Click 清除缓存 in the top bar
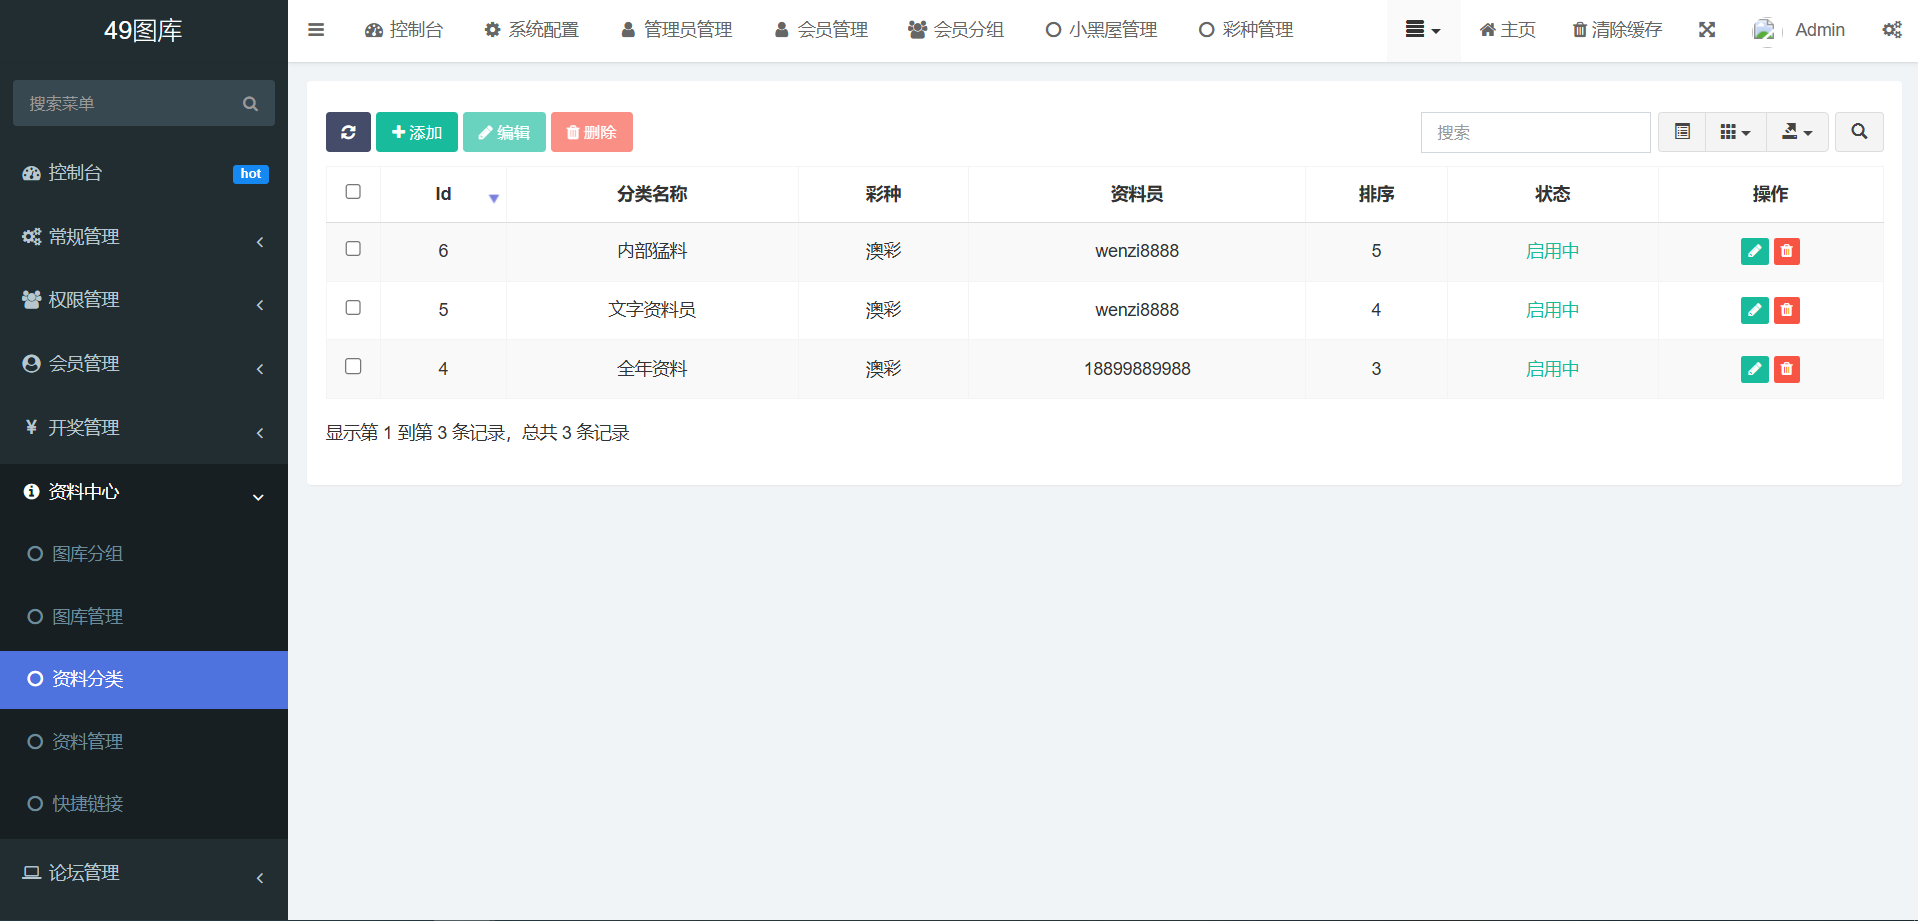This screenshot has height=921, width=1918. 1617,30
